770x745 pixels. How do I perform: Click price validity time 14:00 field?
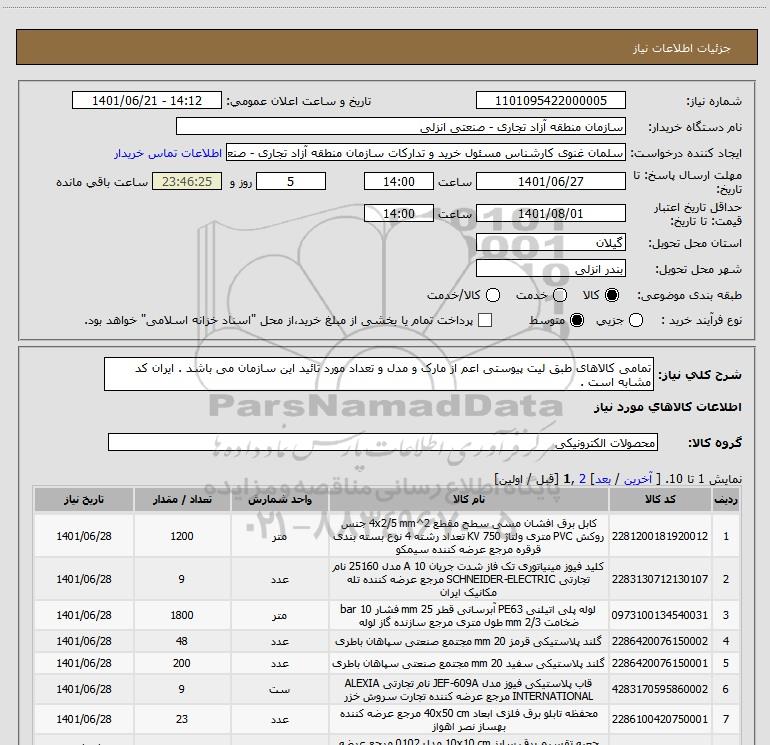point(399,213)
